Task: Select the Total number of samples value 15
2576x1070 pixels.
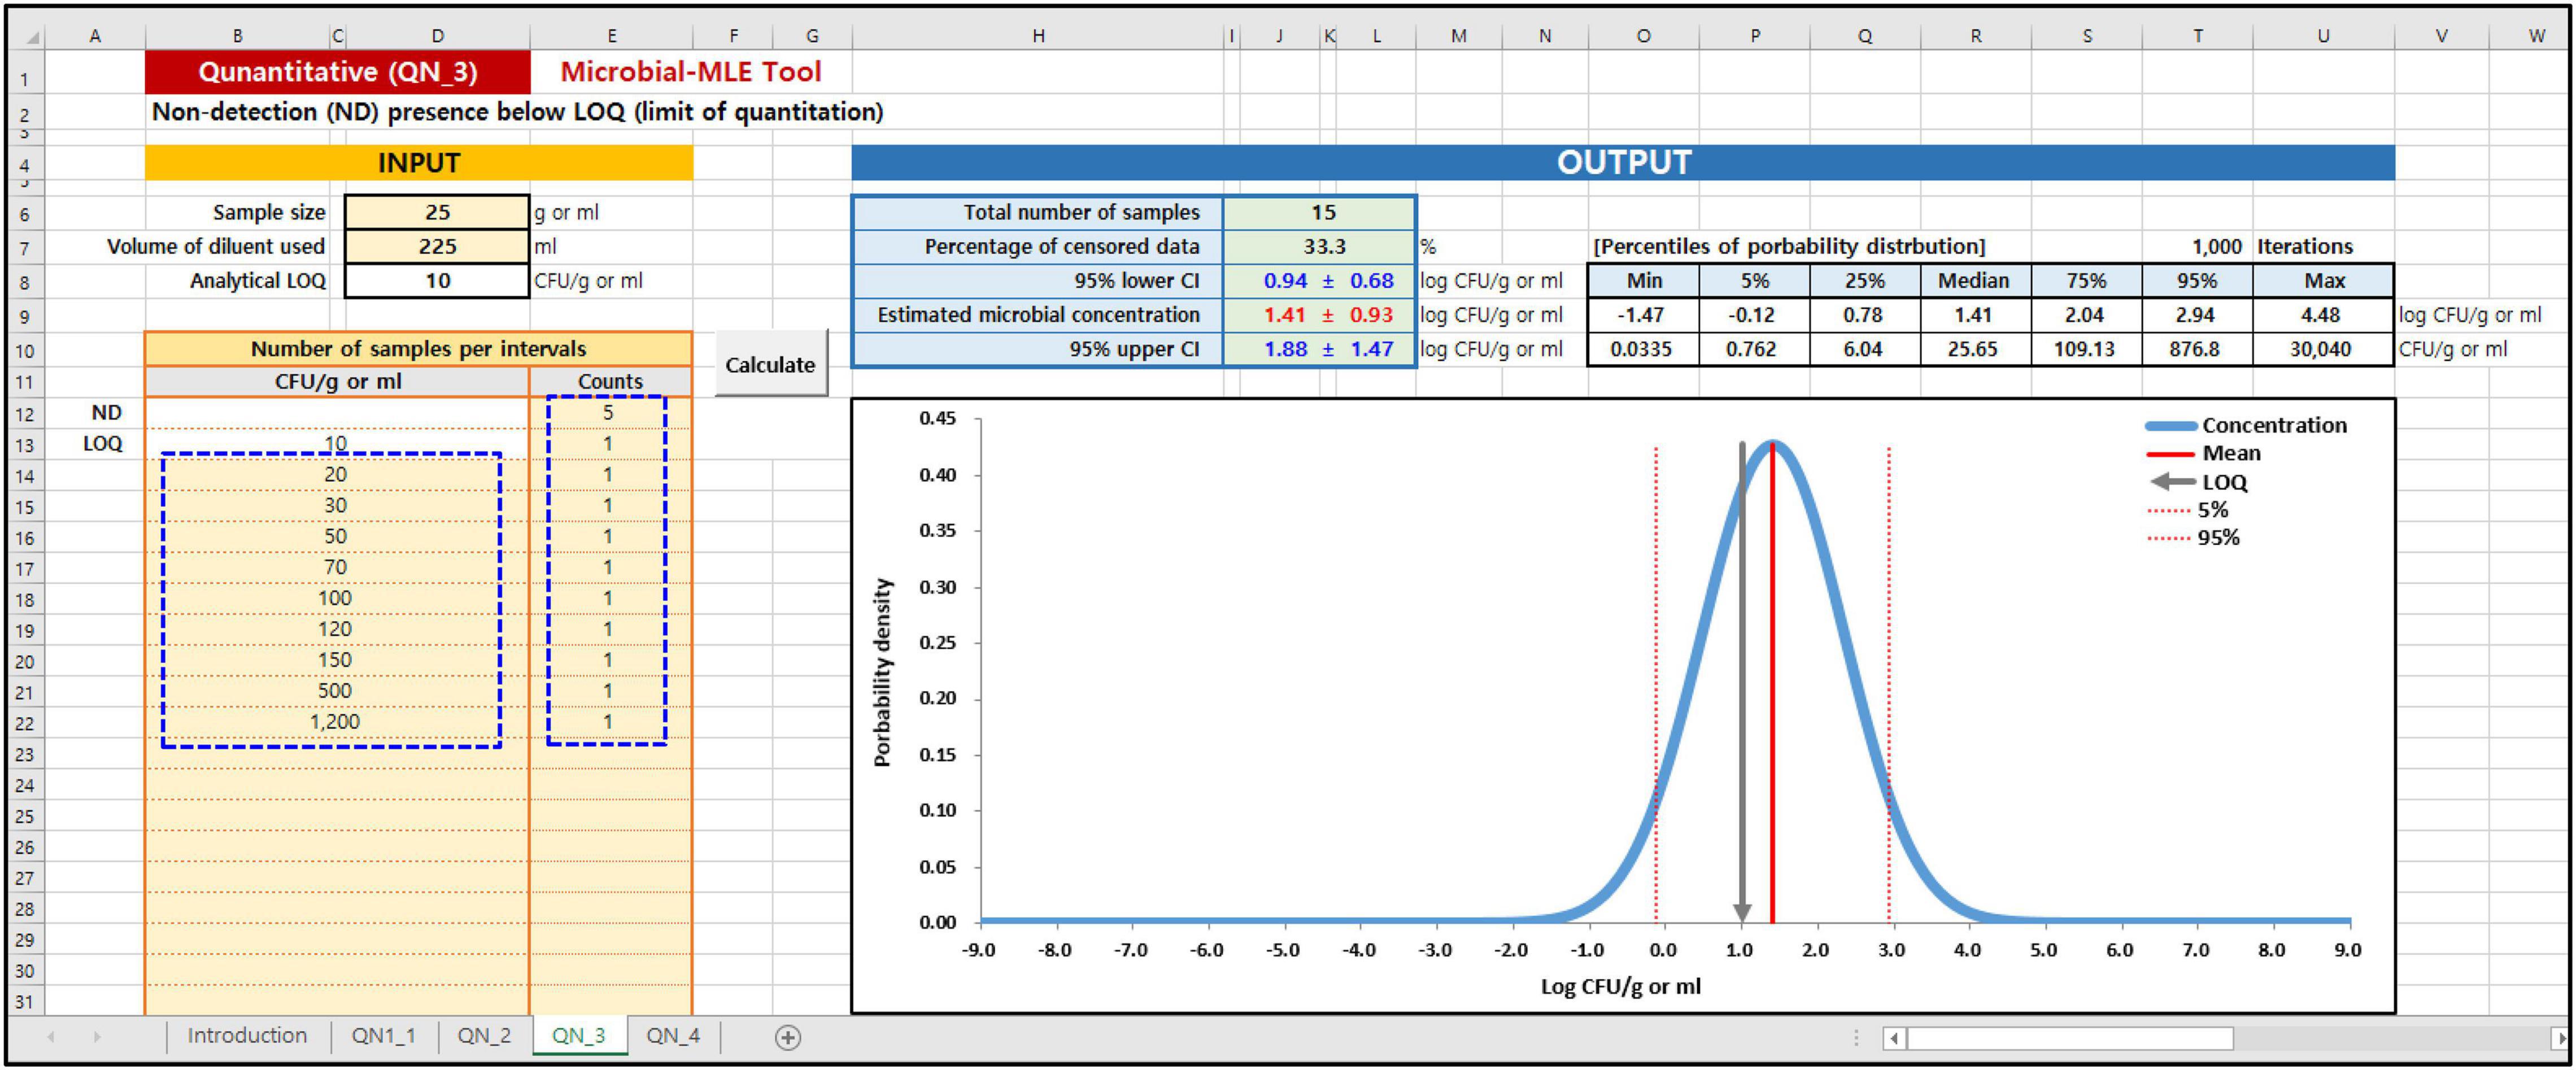Action: (x=1320, y=212)
